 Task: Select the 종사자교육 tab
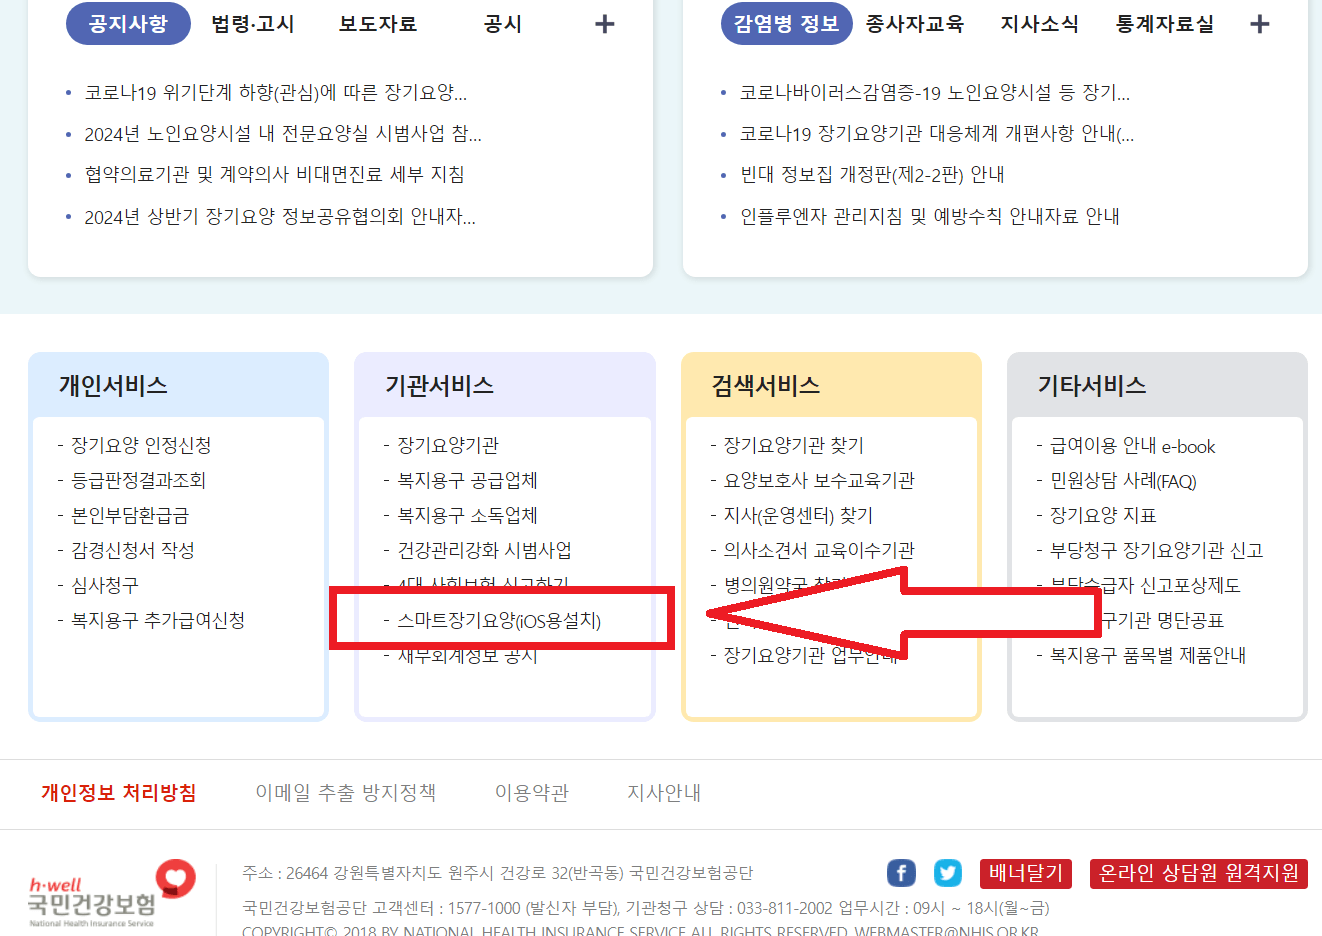coord(913,23)
